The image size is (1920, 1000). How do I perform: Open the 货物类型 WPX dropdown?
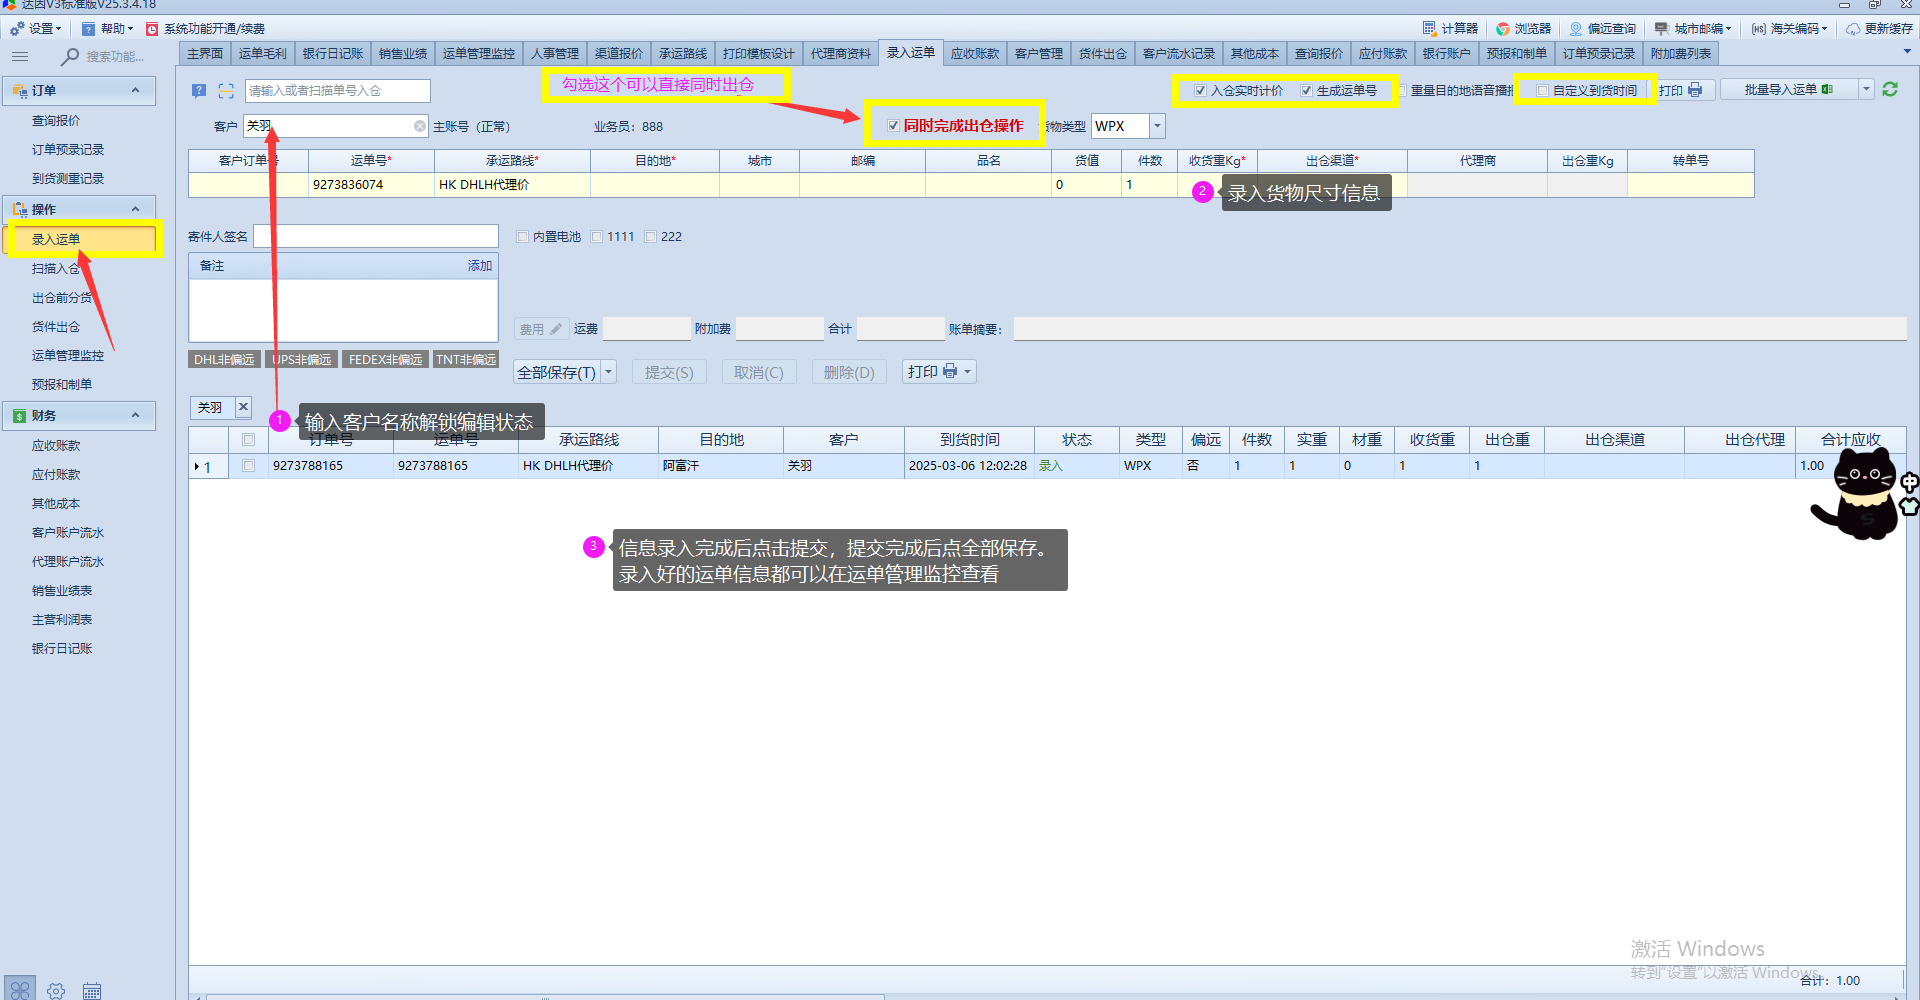pyautogui.click(x=1157, y=126)
